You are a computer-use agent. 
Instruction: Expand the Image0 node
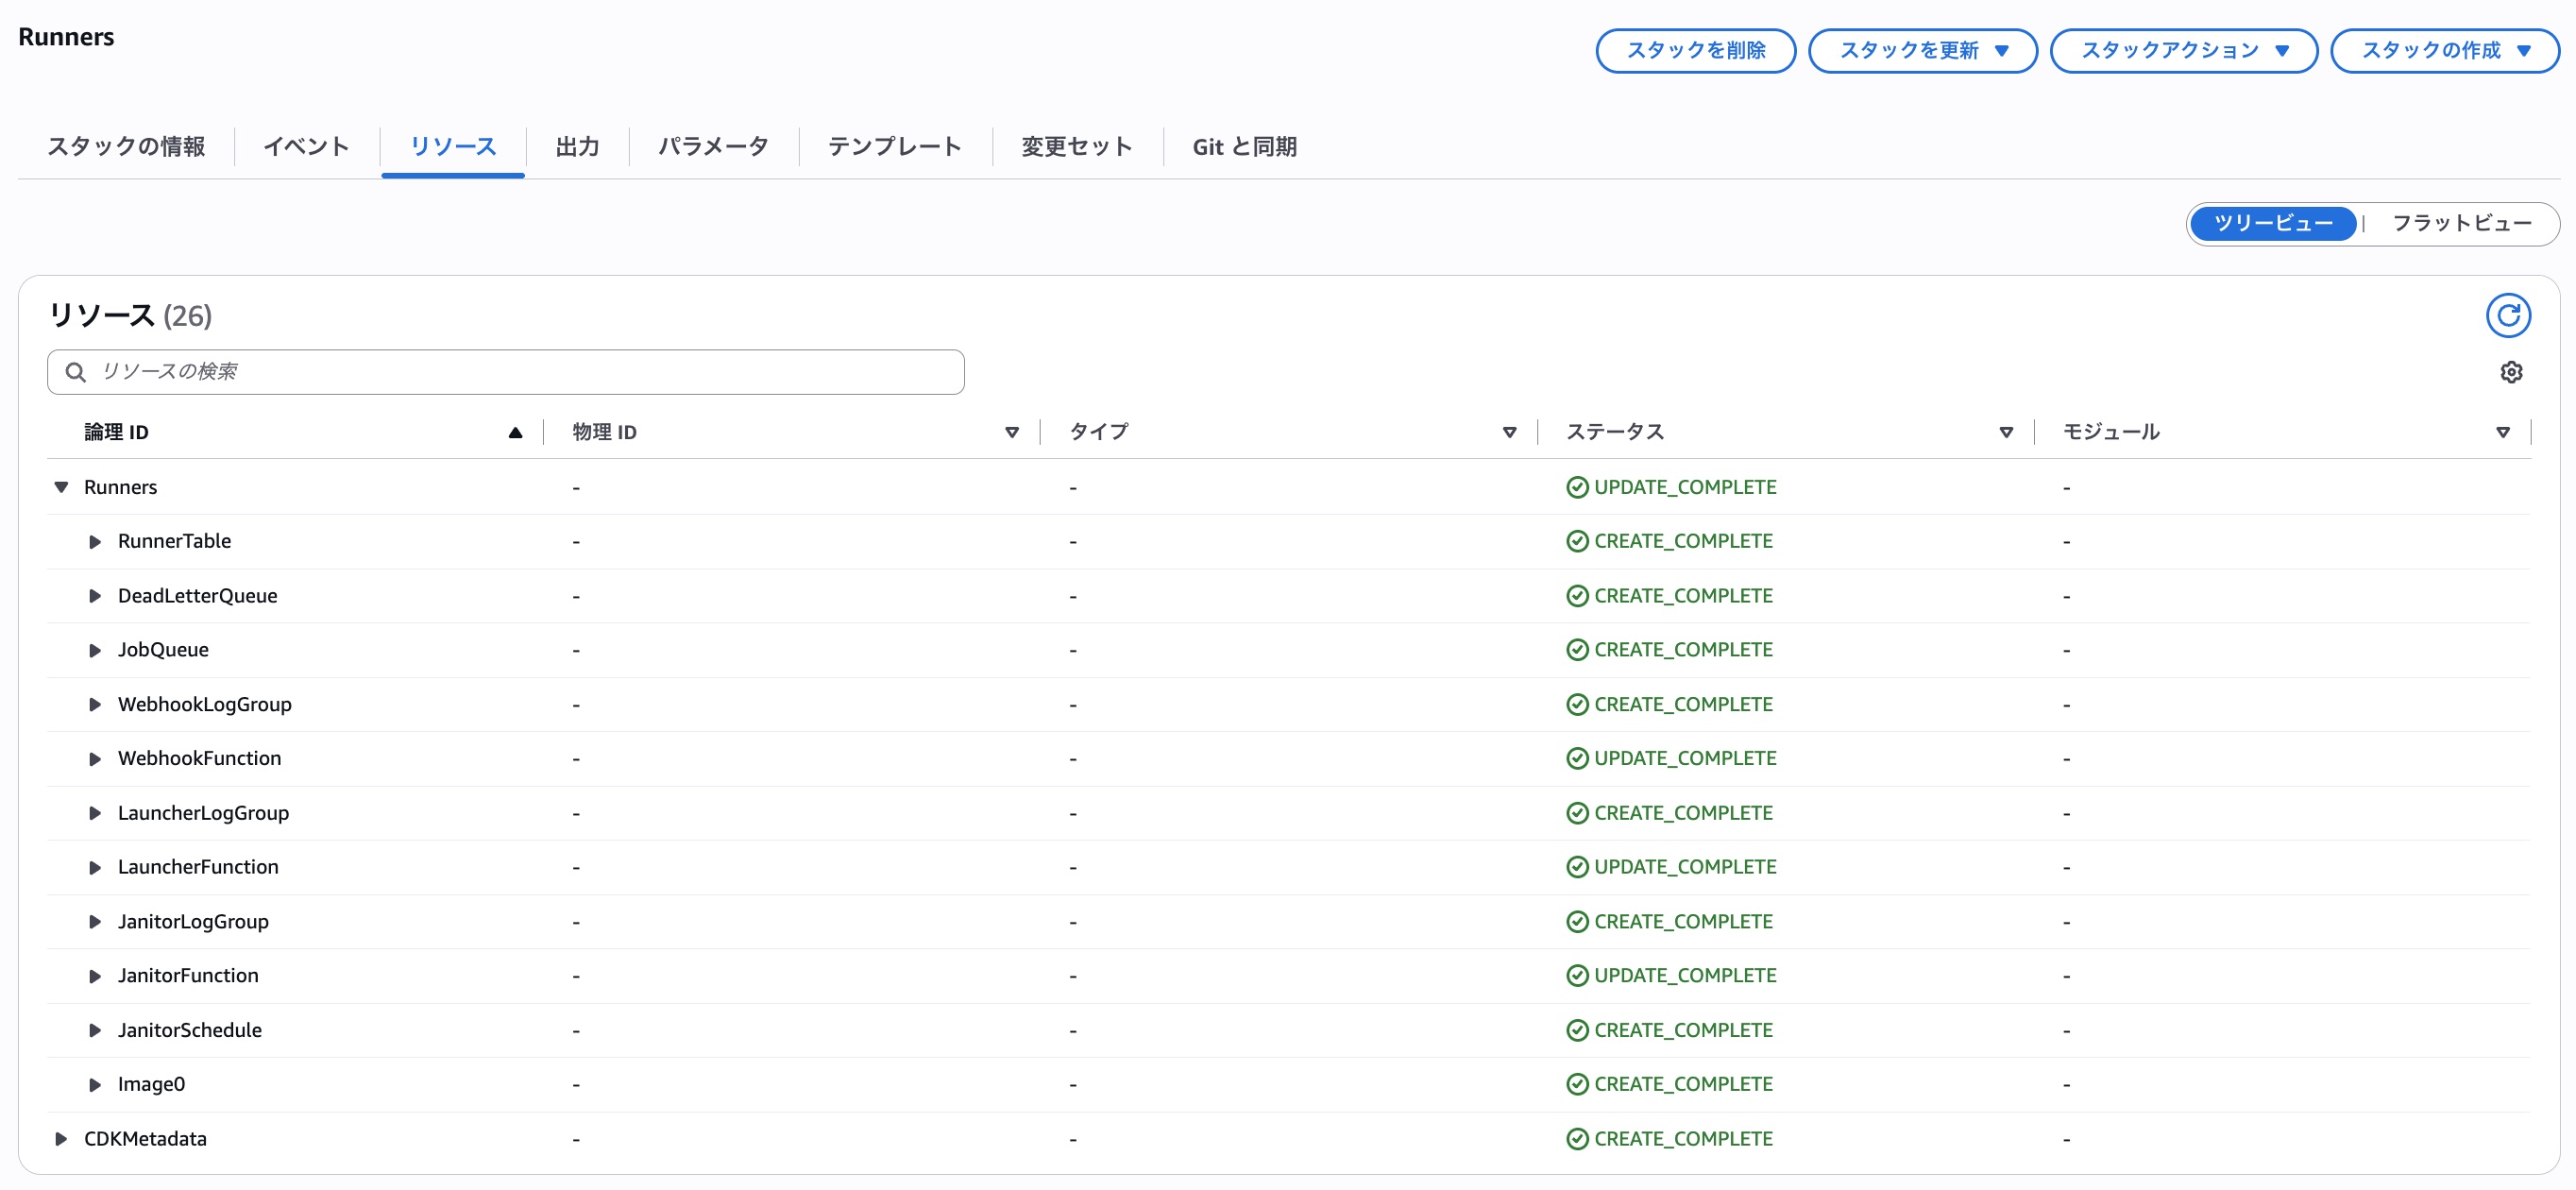[95, 1084]
